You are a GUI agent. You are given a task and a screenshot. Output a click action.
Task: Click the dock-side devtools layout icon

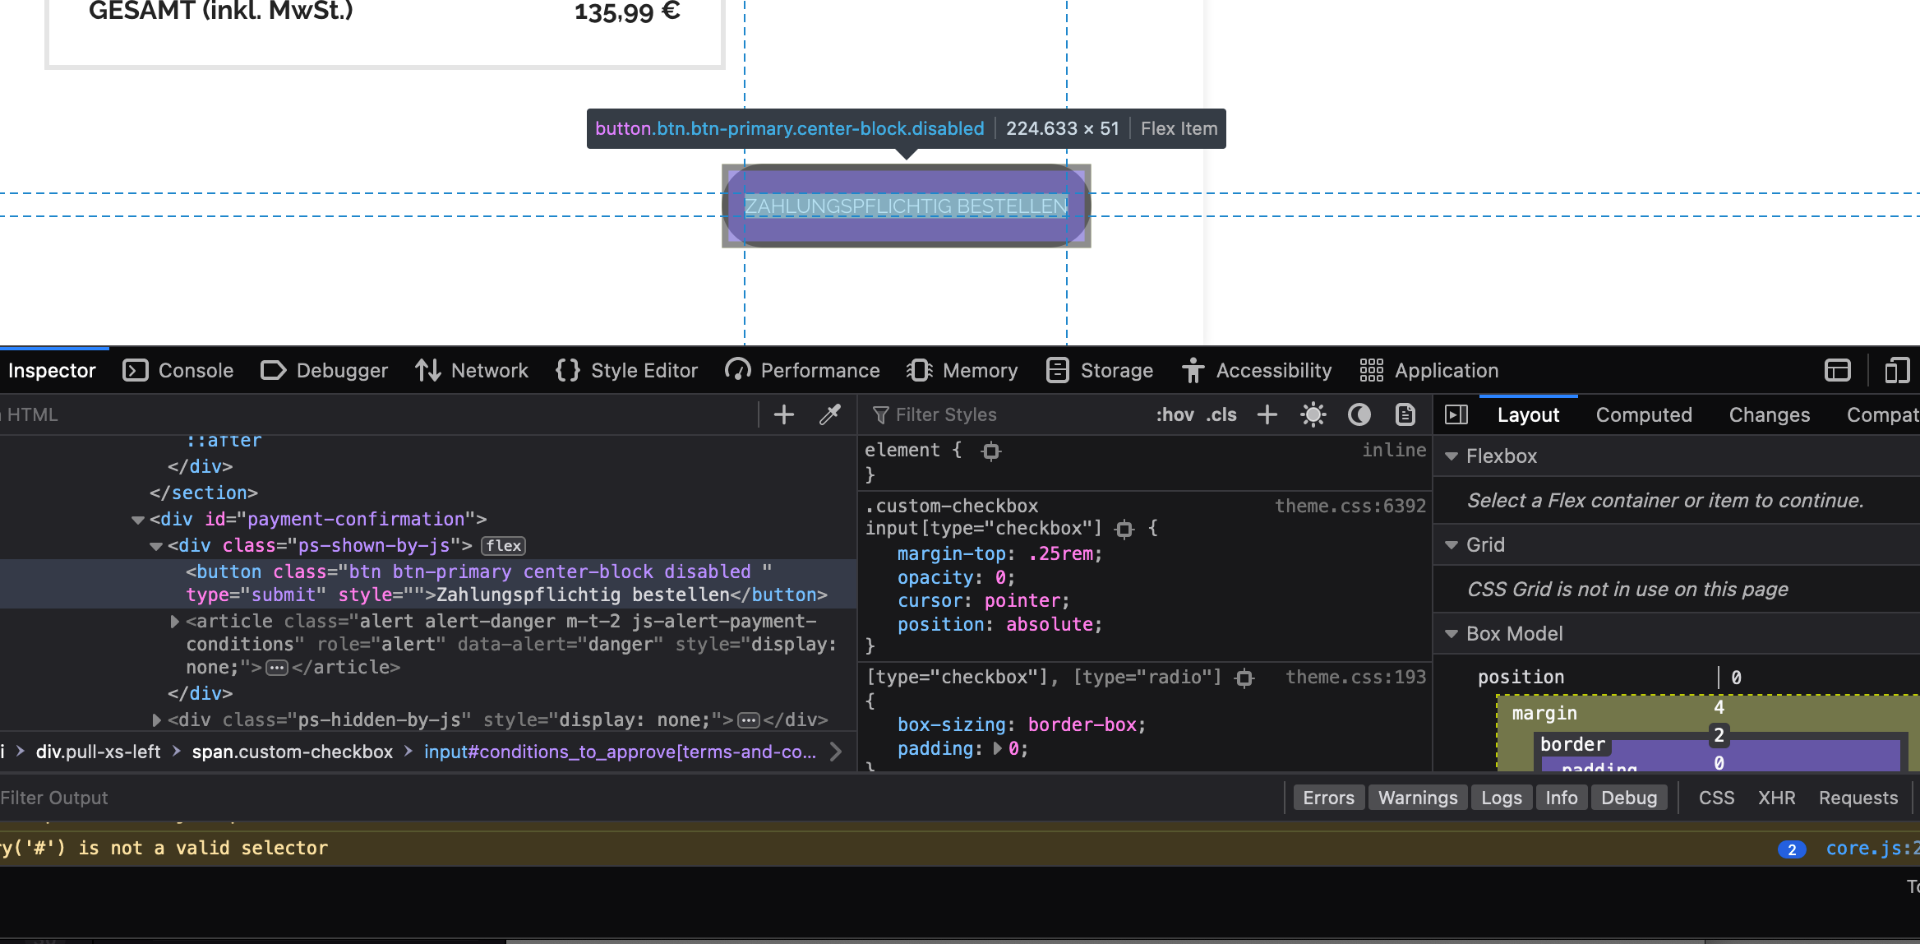coord(1838,371)
